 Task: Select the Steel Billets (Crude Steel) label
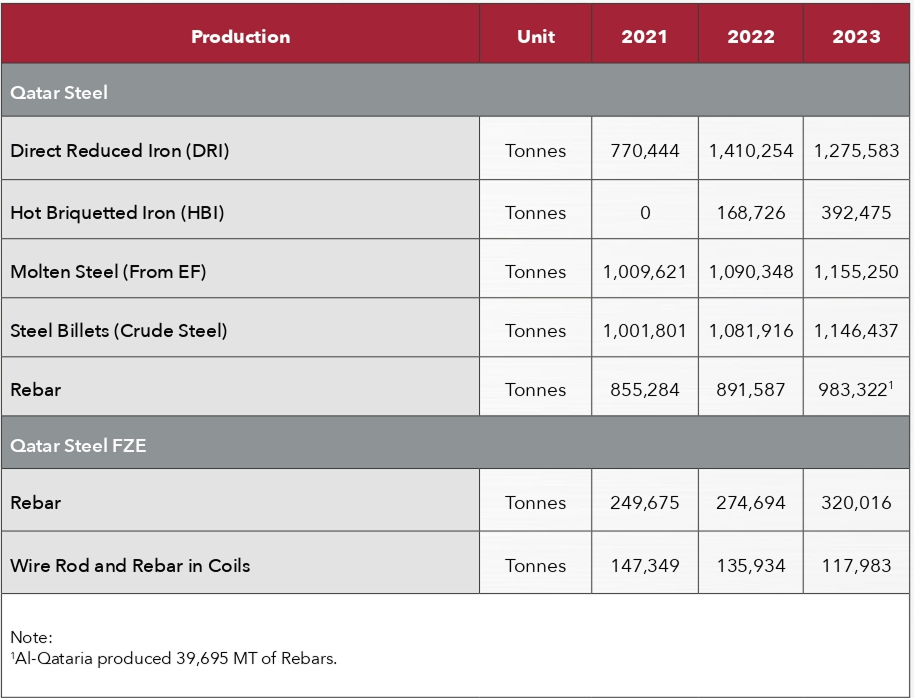click(x=119, y=331)
